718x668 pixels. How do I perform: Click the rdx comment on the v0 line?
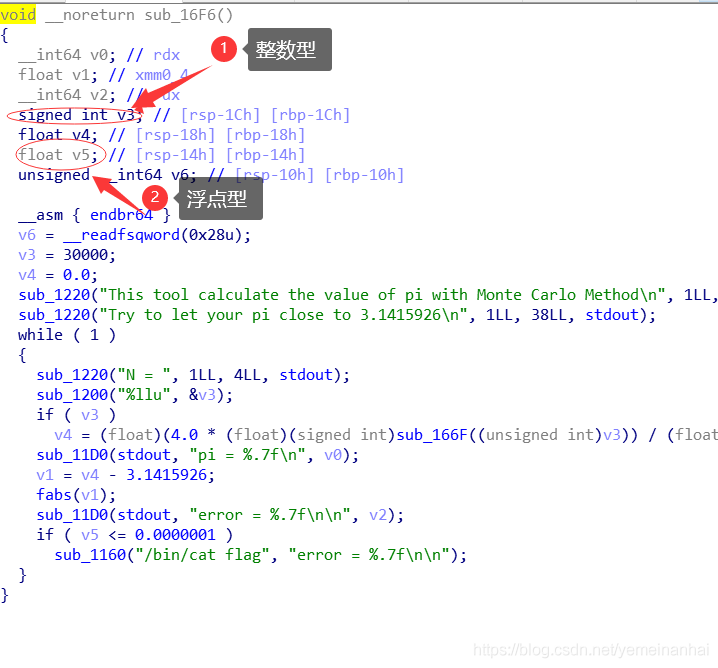(167, 55)
